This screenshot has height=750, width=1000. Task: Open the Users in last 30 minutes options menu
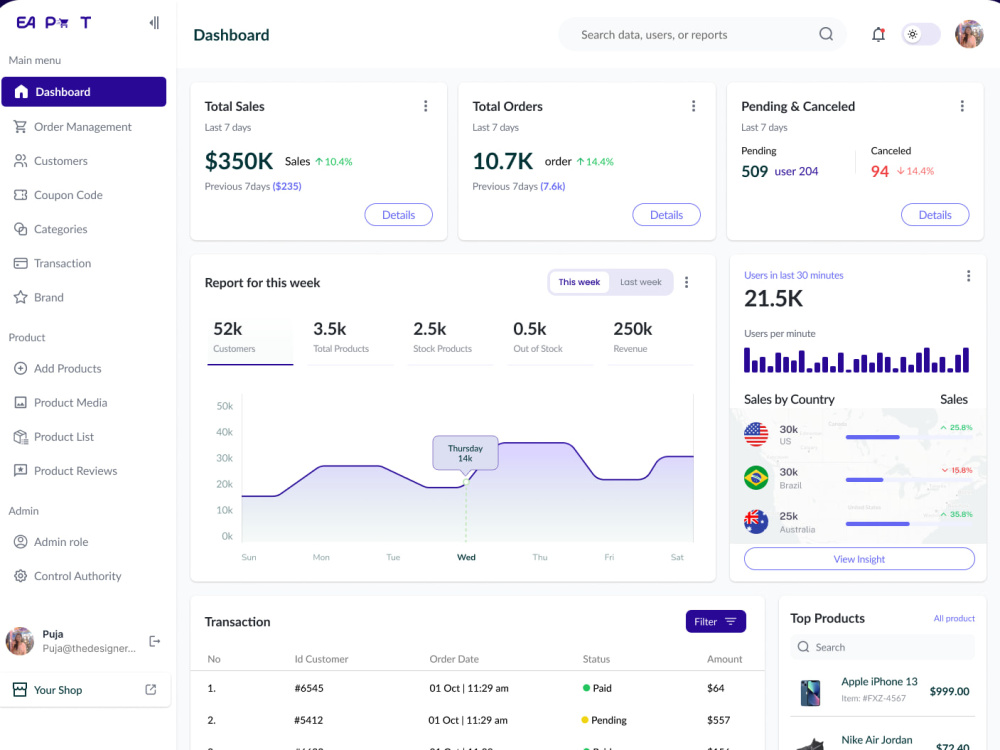[x=968, y=276]
